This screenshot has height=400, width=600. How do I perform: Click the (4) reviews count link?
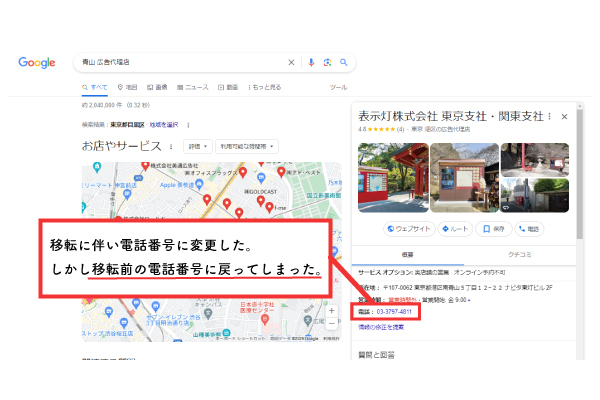tap(400, 129)
